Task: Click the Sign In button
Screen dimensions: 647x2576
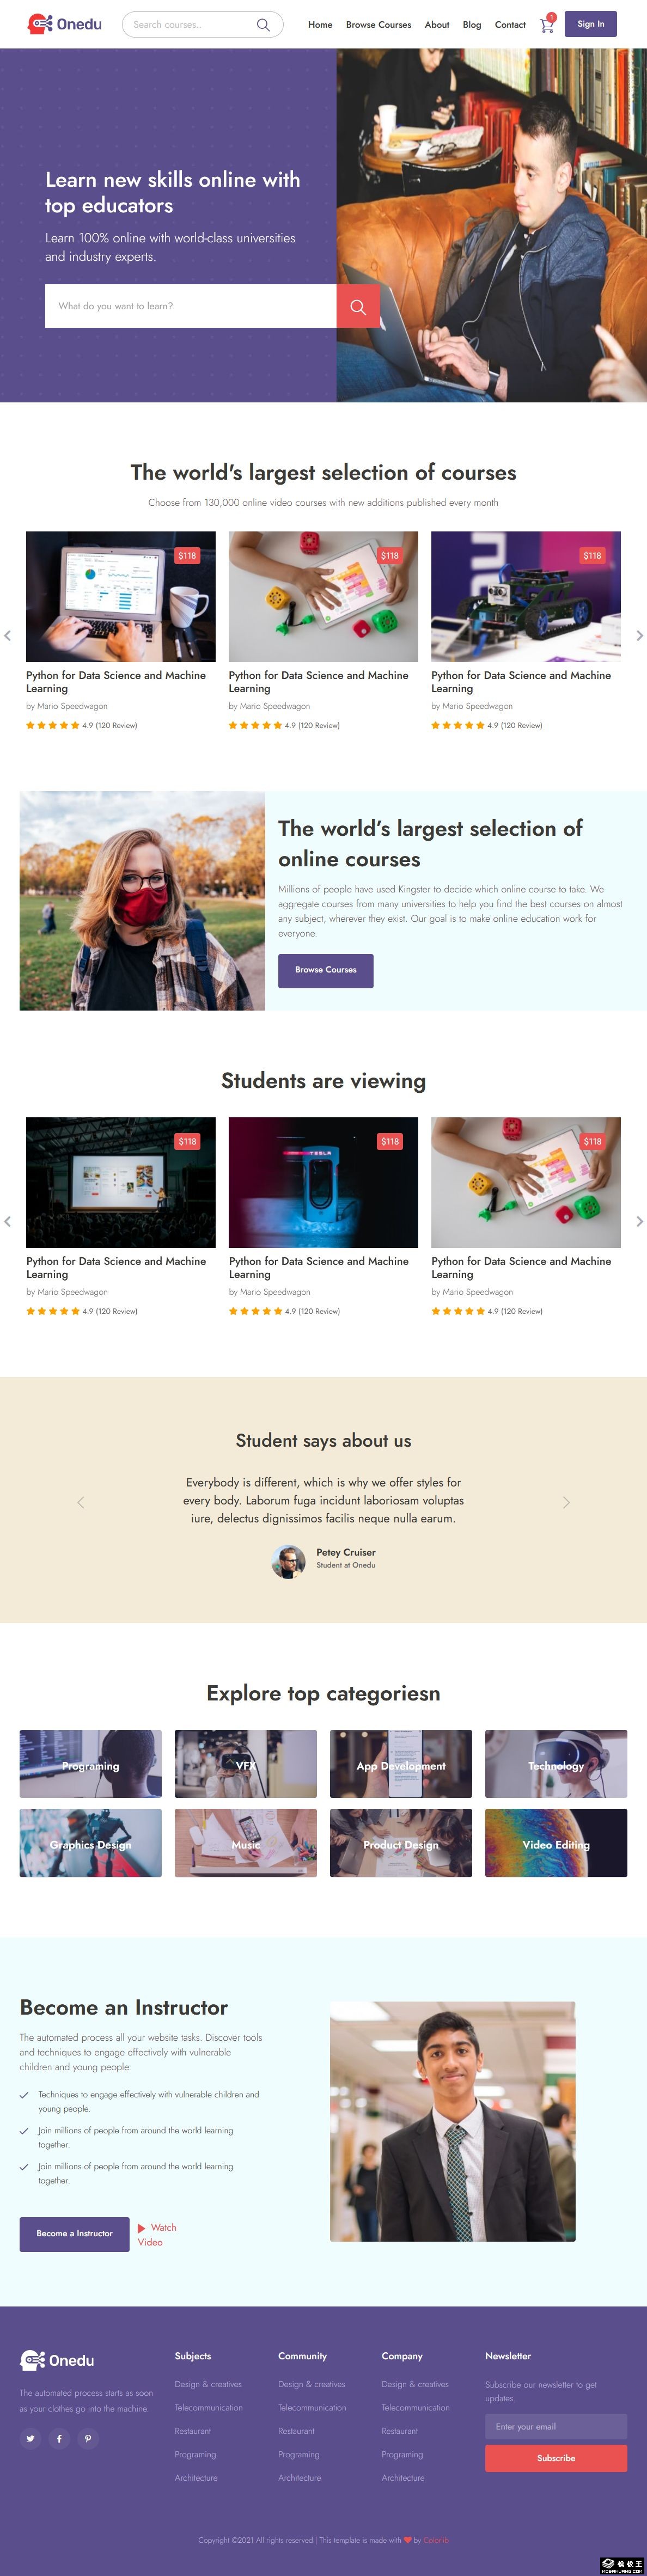Action: (x=590, y=24)
